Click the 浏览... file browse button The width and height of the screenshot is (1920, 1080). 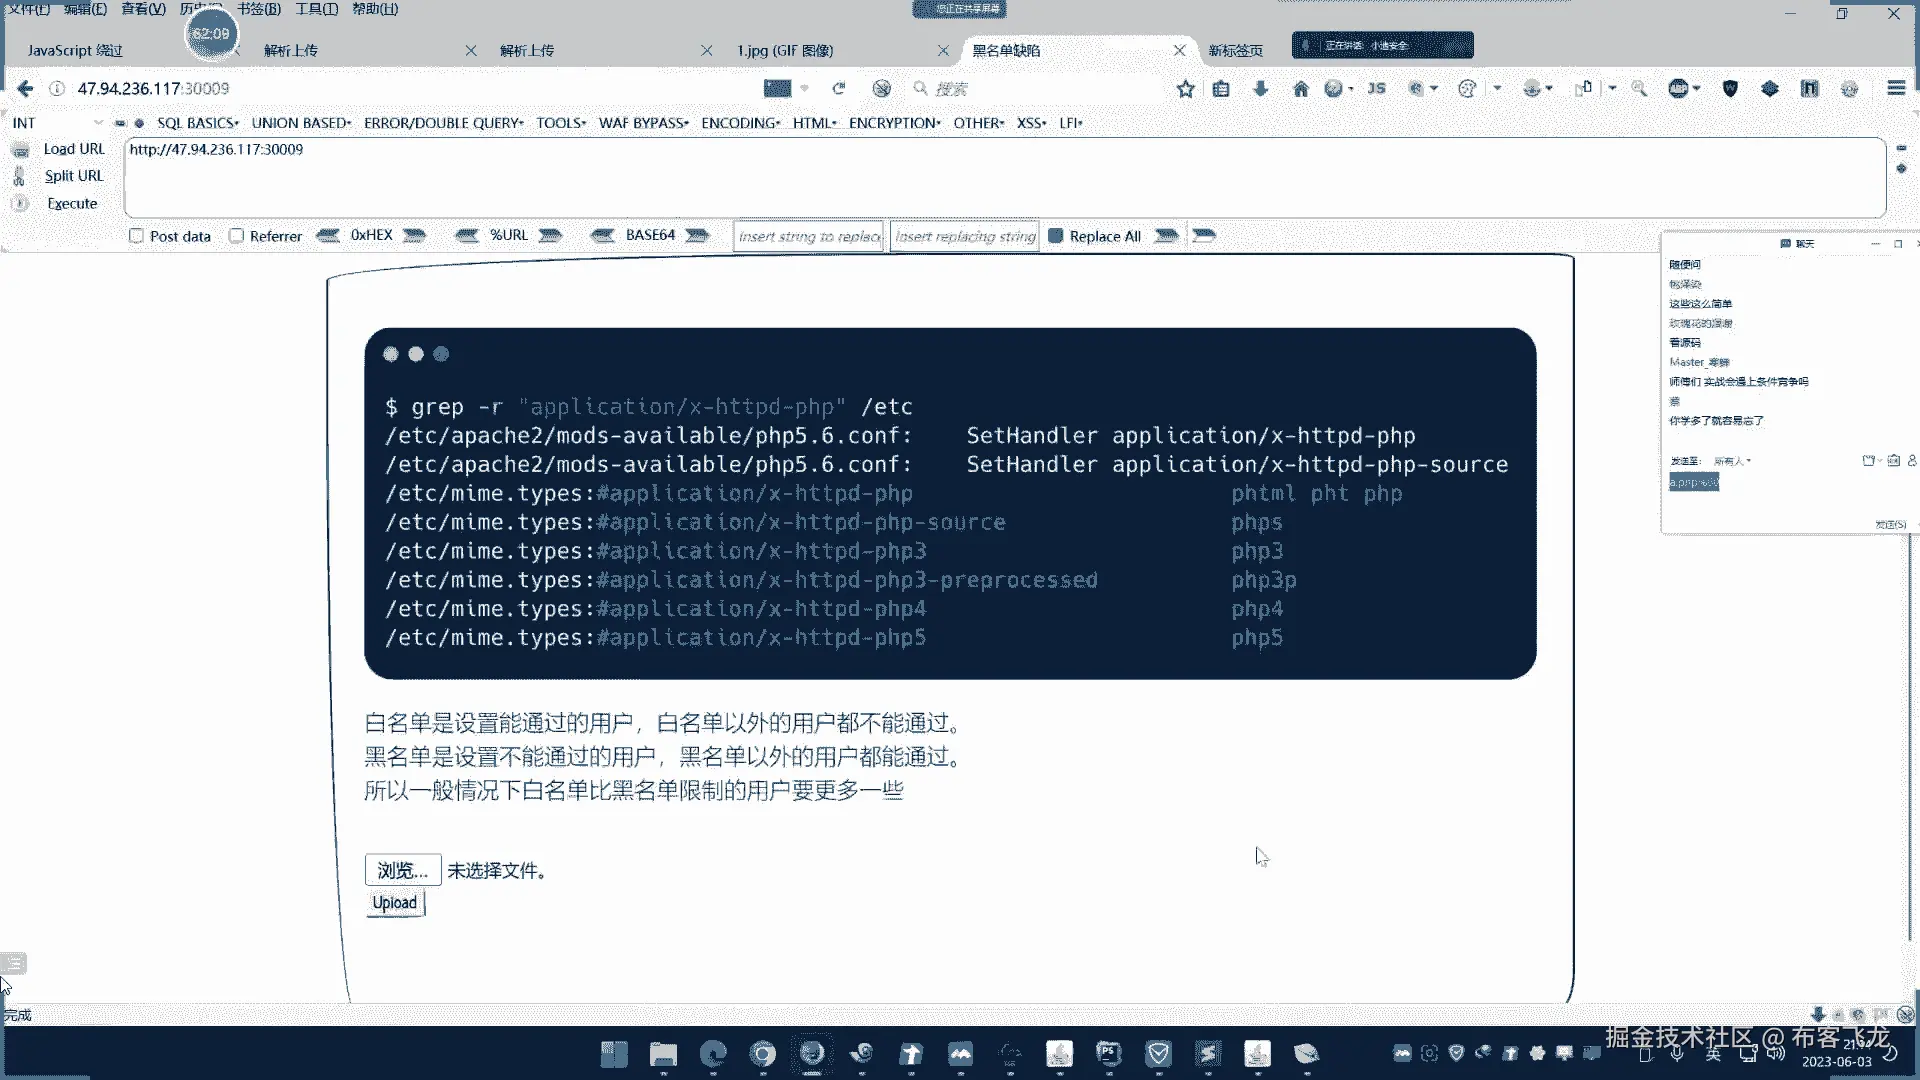(402, 870)
